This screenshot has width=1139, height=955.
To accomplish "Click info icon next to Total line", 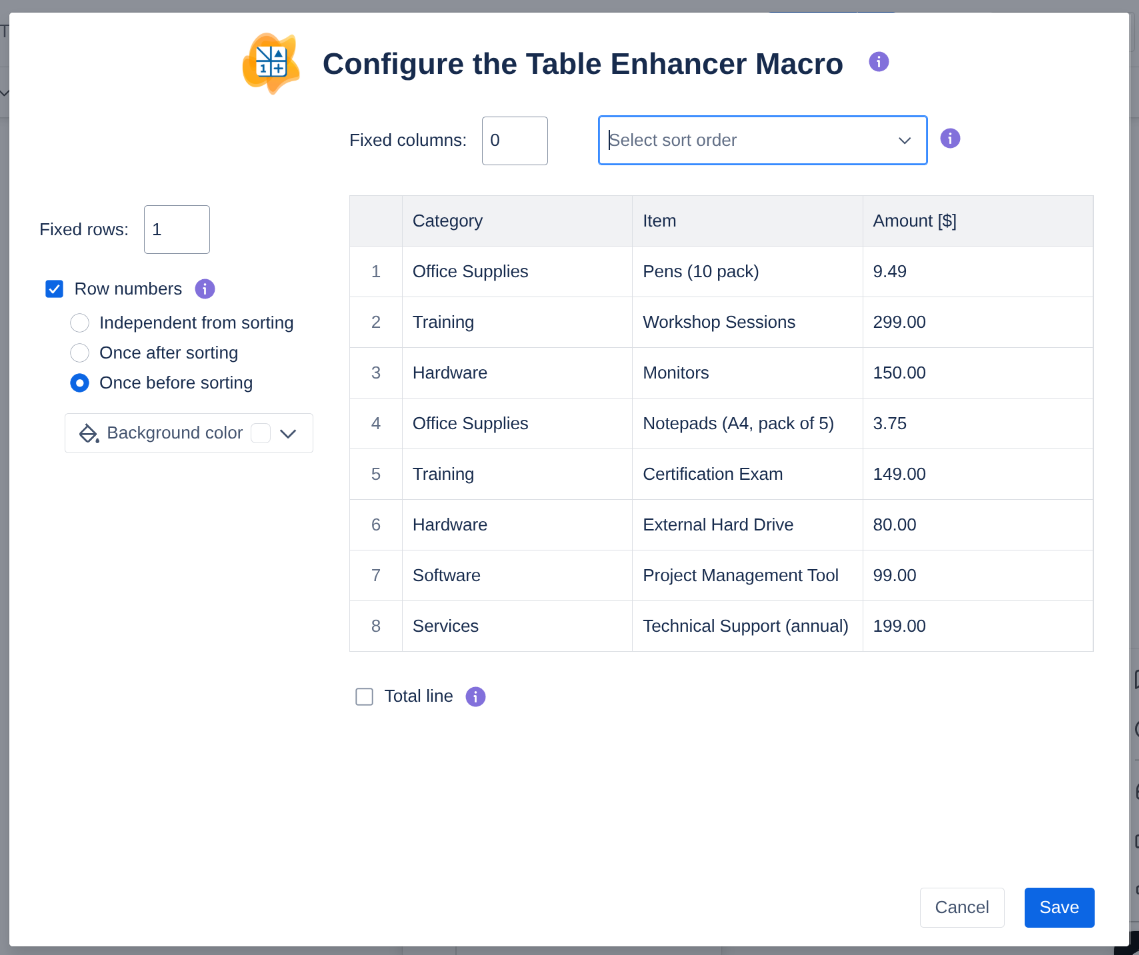I will point(476,697).
